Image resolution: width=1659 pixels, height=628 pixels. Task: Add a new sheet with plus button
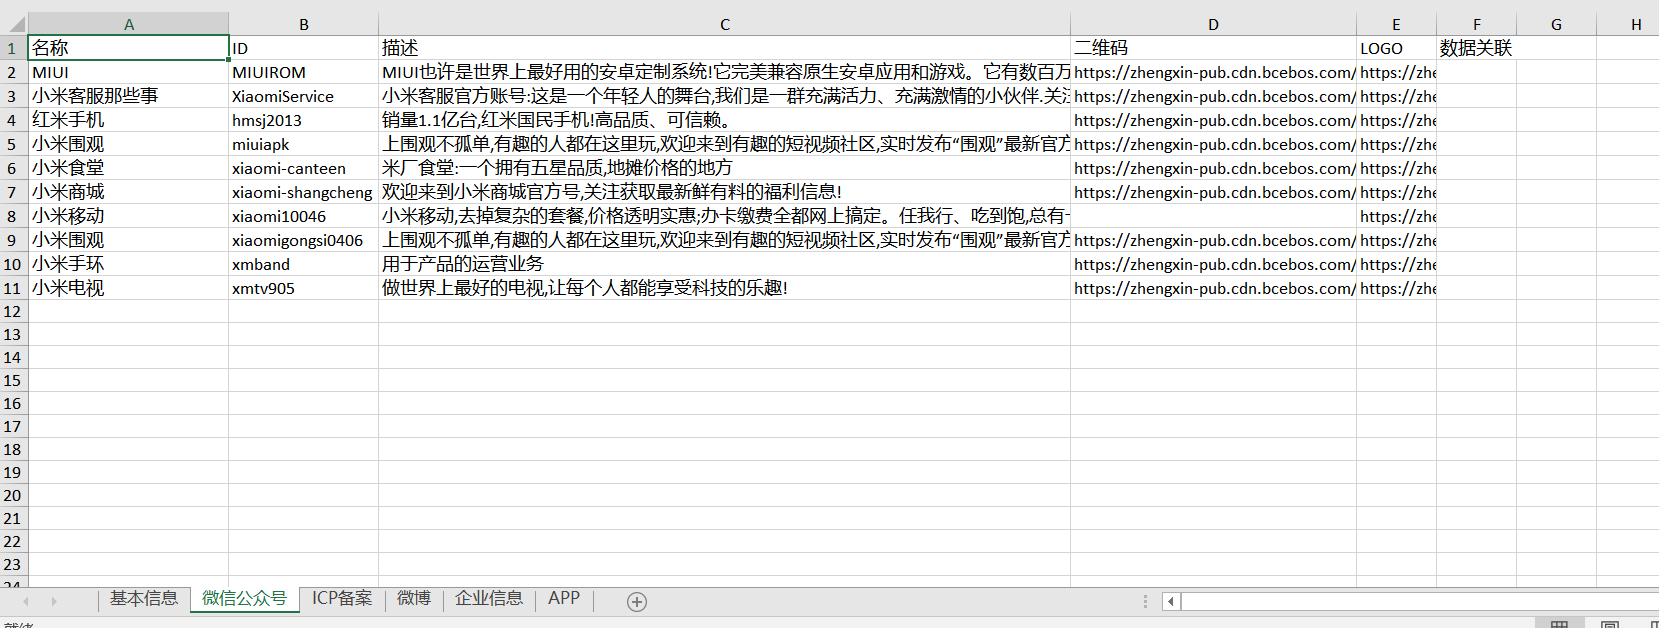637,601
